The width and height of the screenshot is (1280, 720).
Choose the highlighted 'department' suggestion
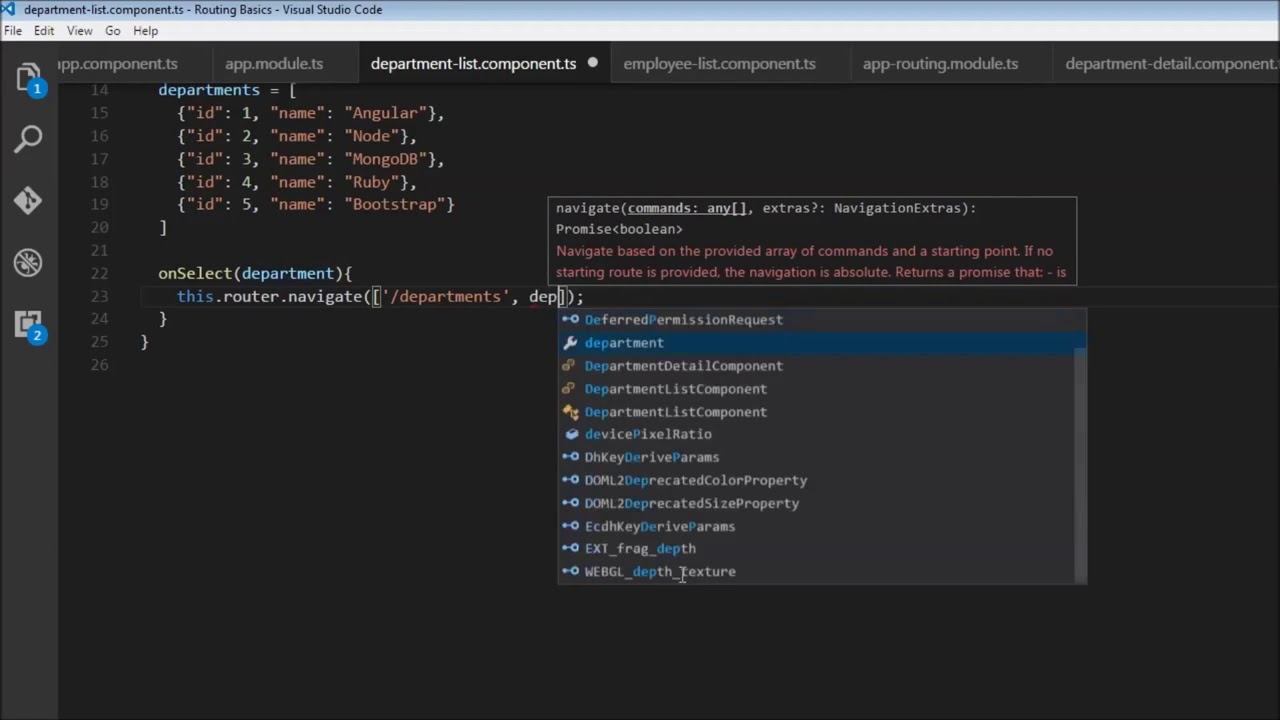click(822, 343)
